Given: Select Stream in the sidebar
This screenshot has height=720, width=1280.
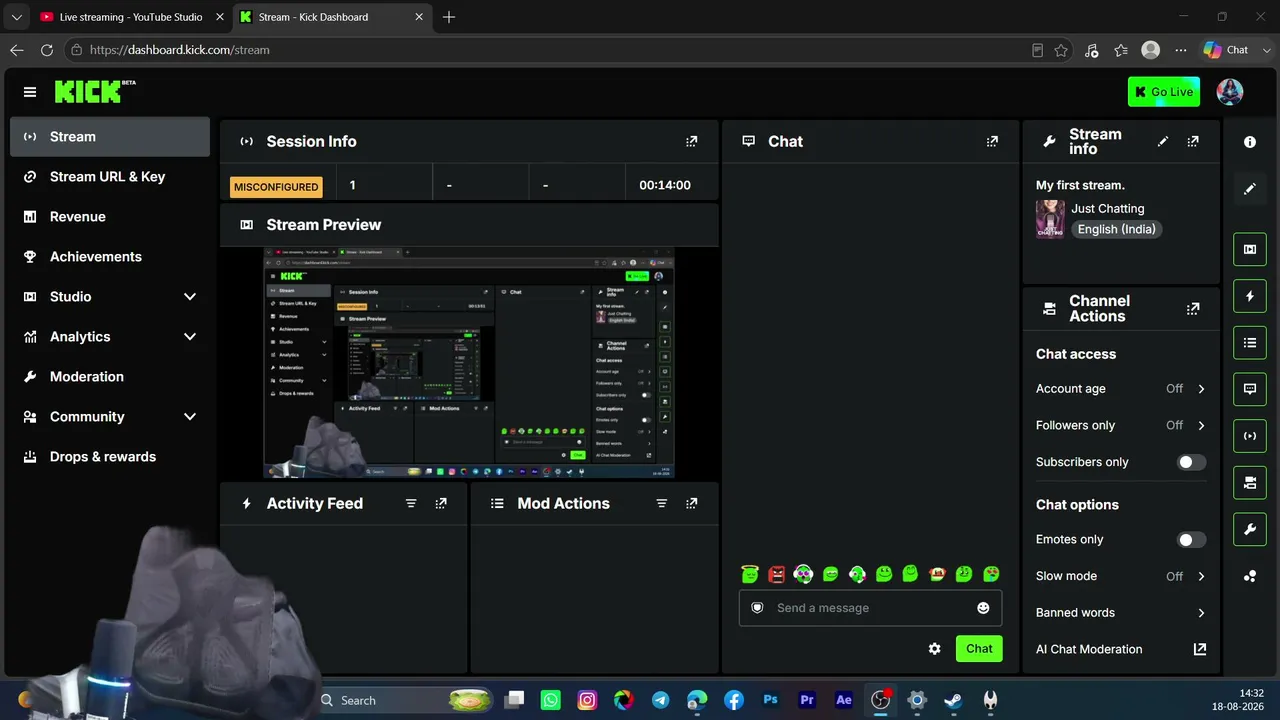Looking at the screenshot, I should [110, 137].
